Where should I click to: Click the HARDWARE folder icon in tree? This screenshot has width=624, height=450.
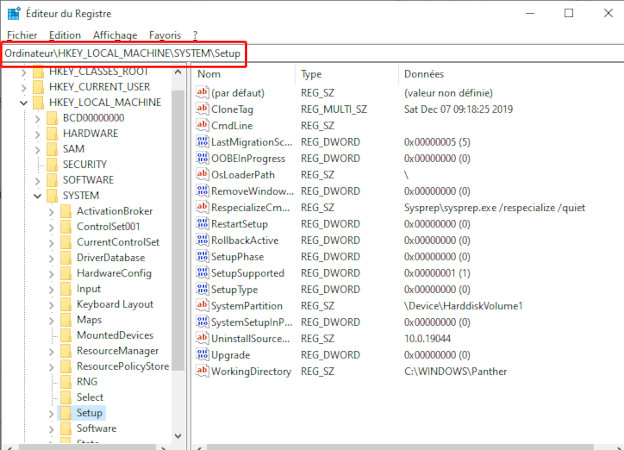click(x=52, y=133)
